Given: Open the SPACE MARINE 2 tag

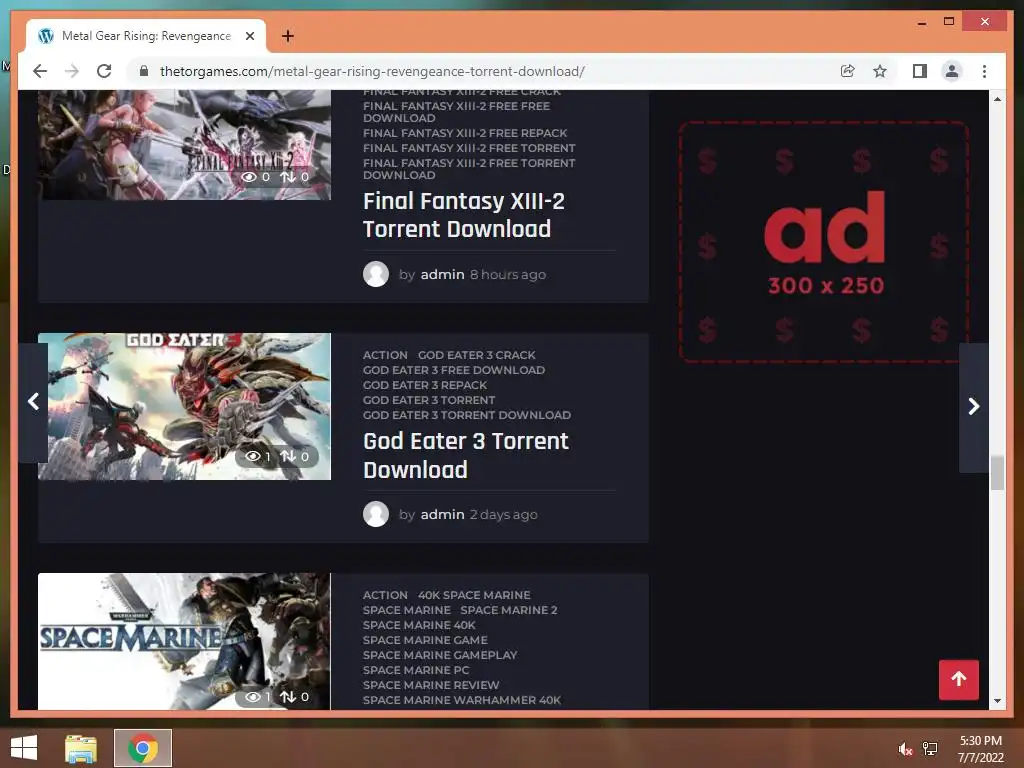Looking at the screenshot, I should point(509,611).
